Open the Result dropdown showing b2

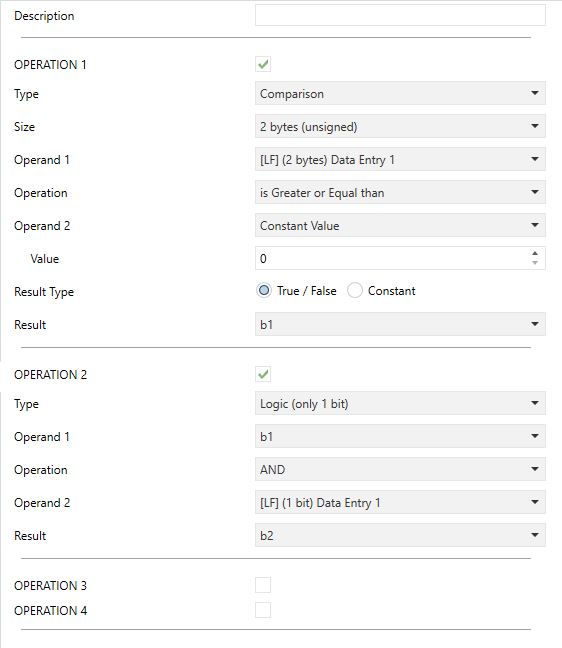point(400,536)
